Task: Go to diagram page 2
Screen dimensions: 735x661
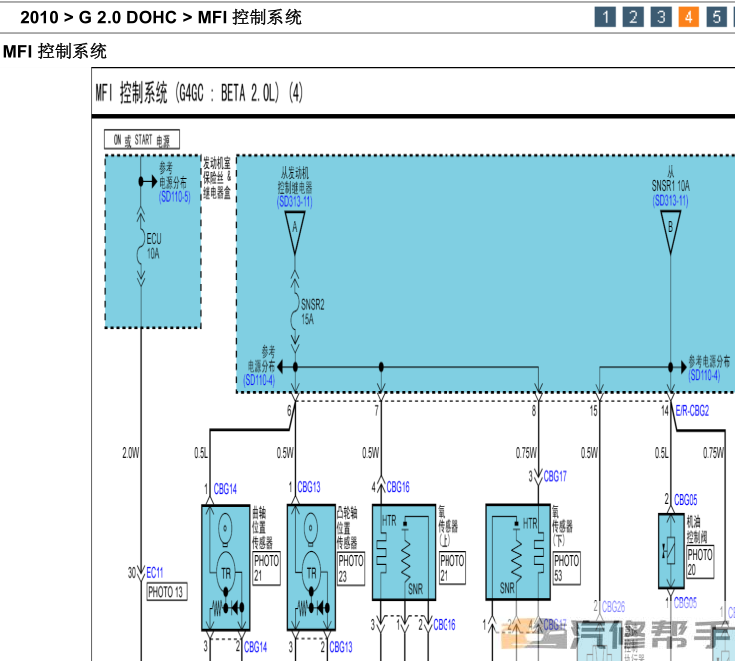Action: (633, 17)
